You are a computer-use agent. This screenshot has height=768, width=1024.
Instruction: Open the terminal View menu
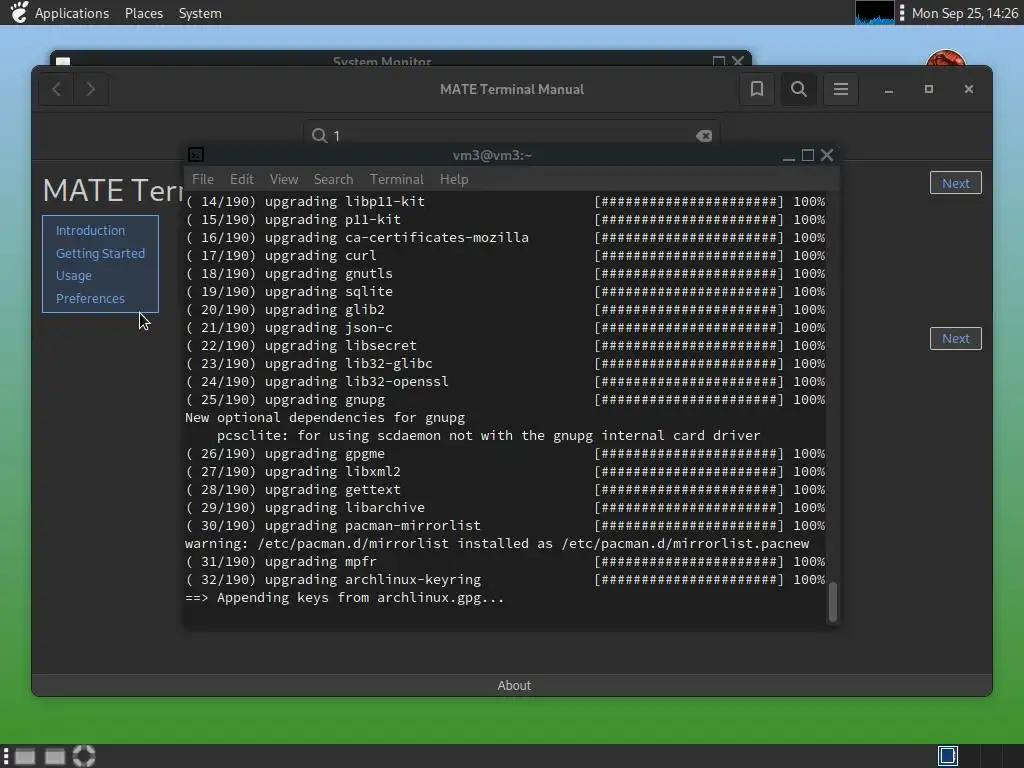click(x=284, y=179)
